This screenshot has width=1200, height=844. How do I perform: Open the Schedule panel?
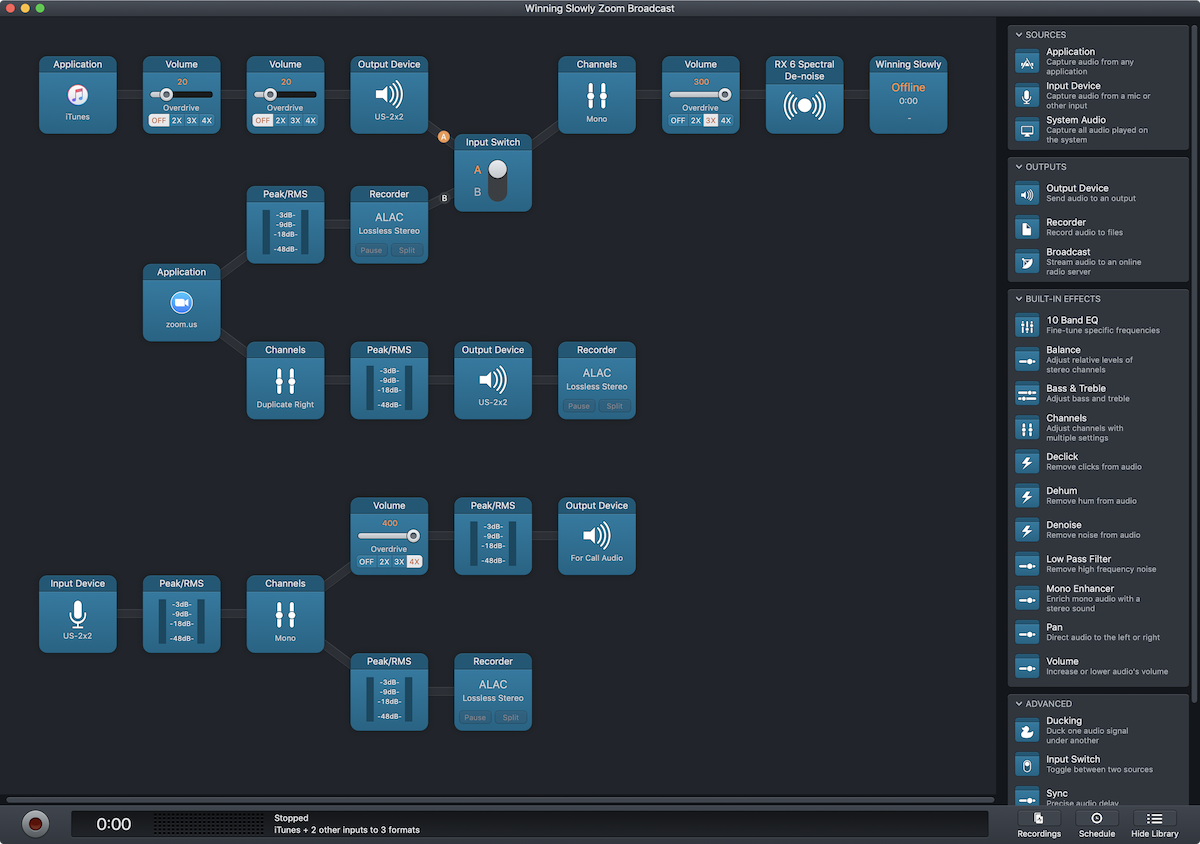point(1096,824)
